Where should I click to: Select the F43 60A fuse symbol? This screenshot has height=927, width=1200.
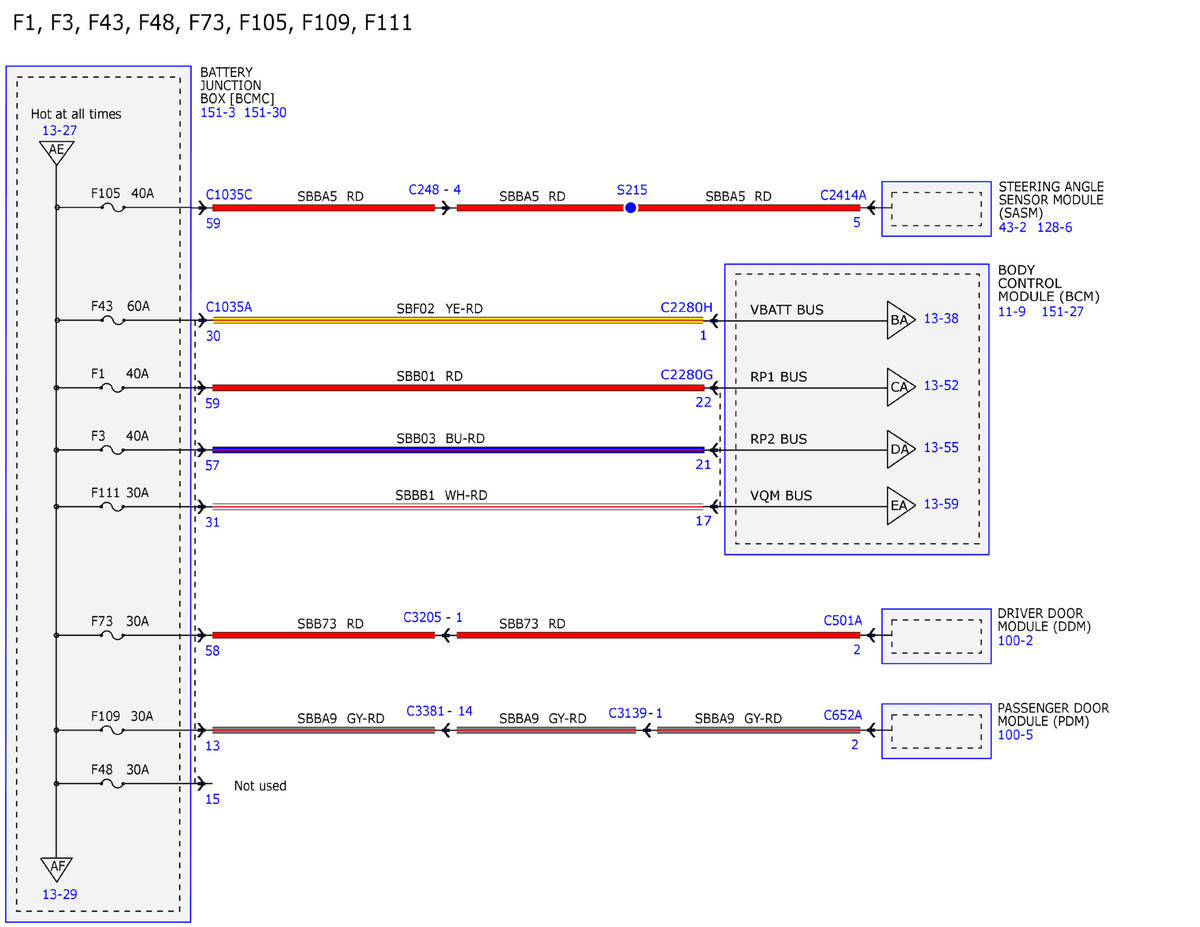114,321
